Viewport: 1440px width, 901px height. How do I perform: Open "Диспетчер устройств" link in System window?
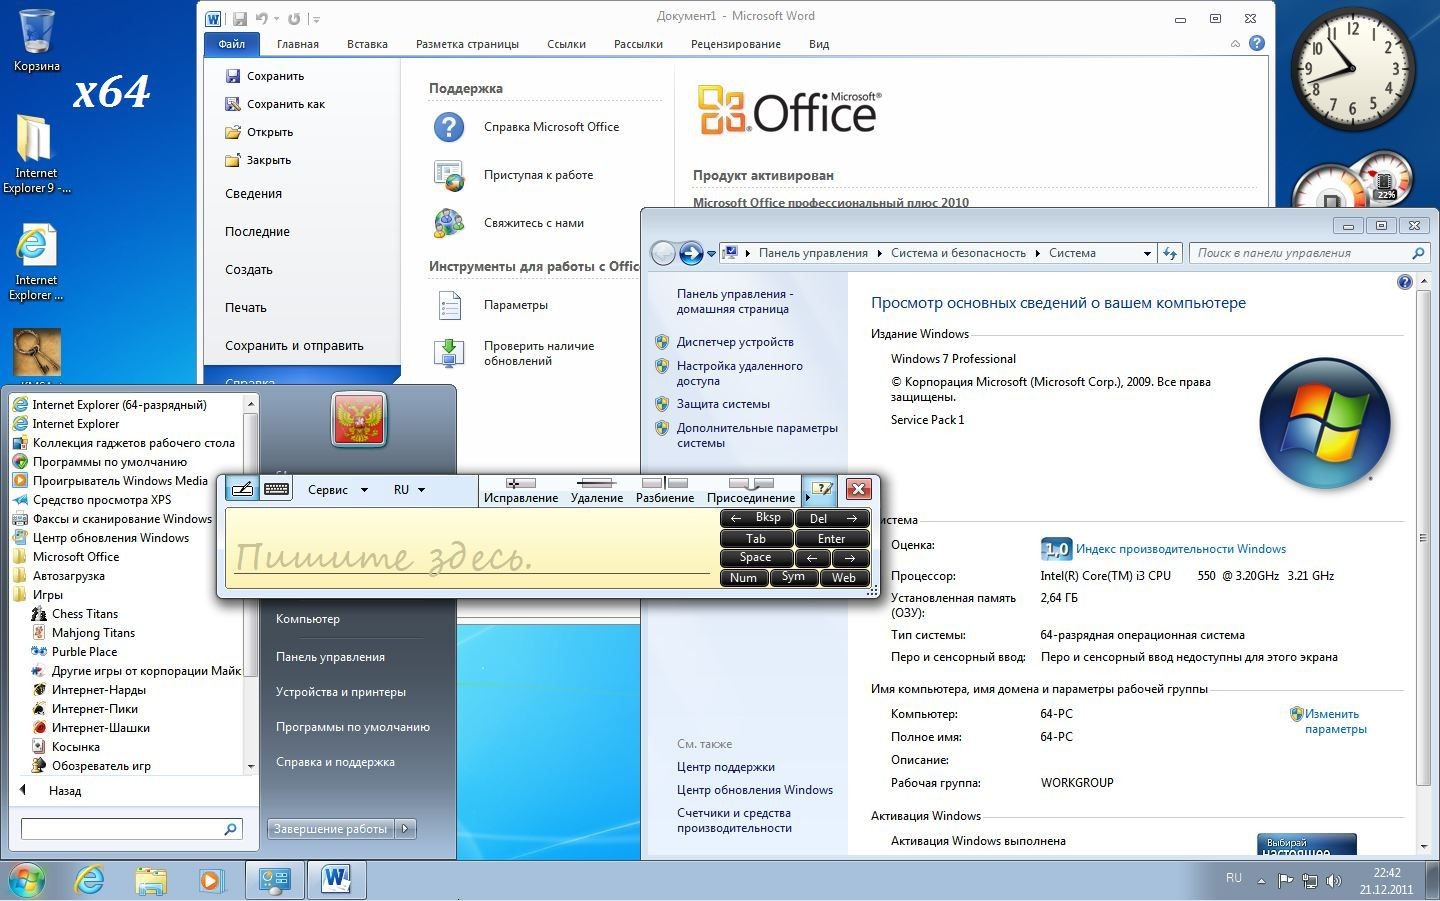[x=735, y=342]
